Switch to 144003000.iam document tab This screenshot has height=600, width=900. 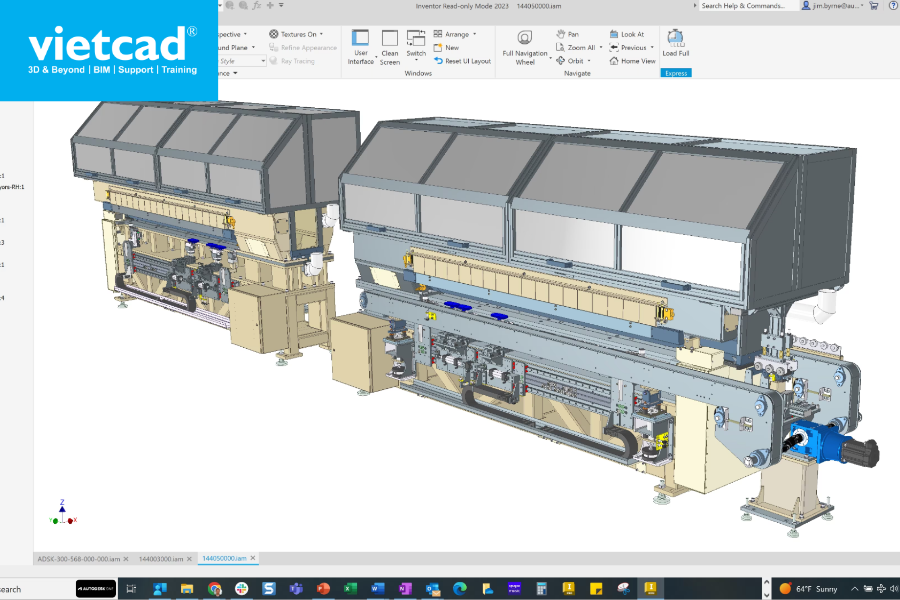(161, 559)
